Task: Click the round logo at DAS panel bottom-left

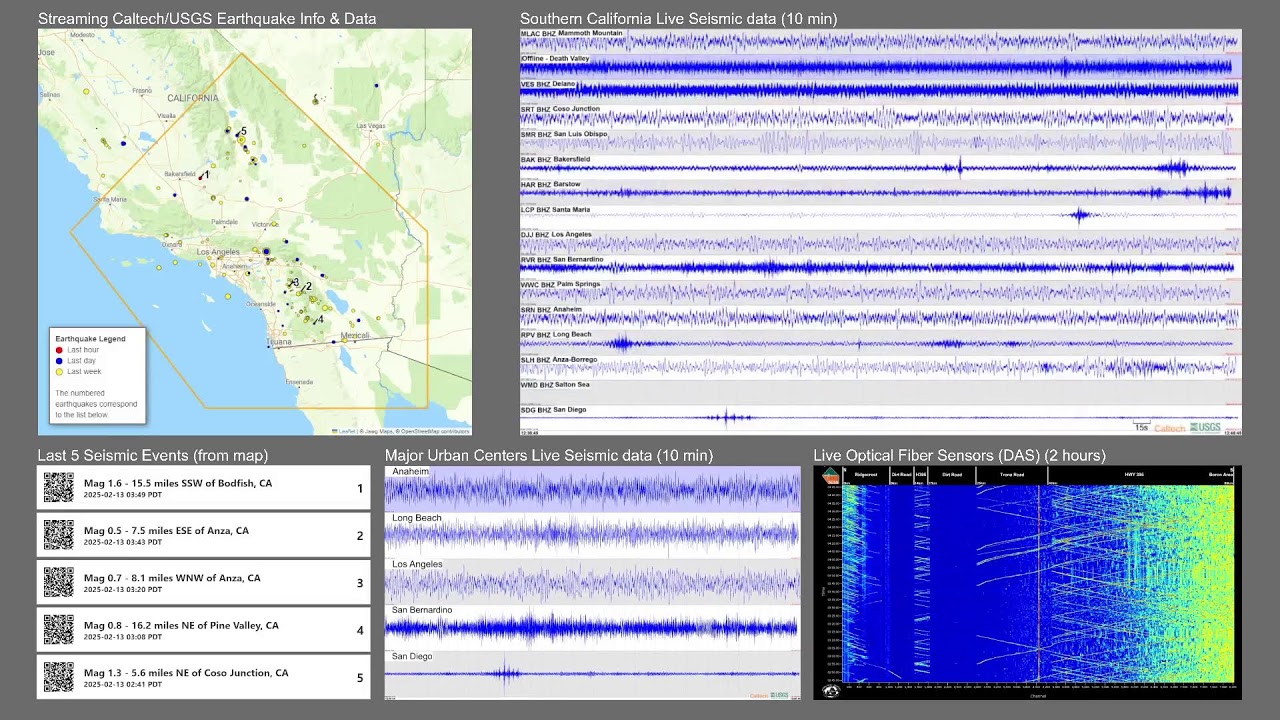Action: tap(830, 690)
